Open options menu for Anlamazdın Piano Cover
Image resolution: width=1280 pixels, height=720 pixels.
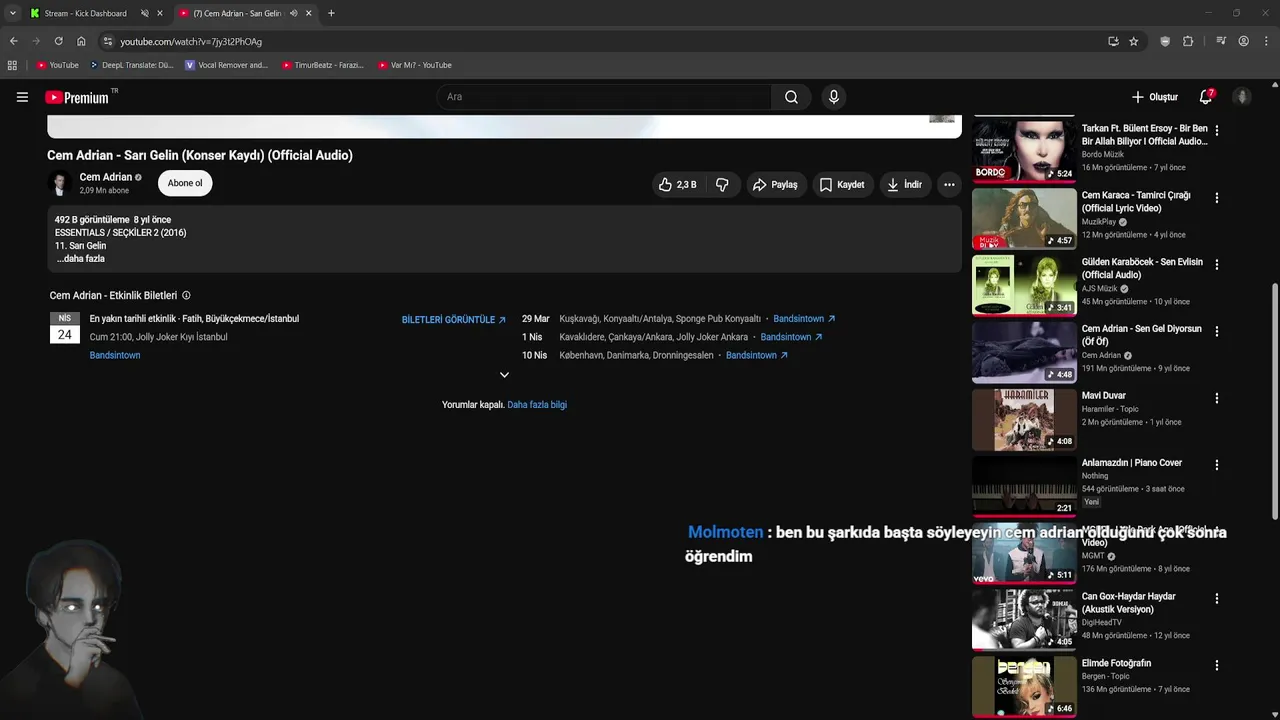[1217, 465]
